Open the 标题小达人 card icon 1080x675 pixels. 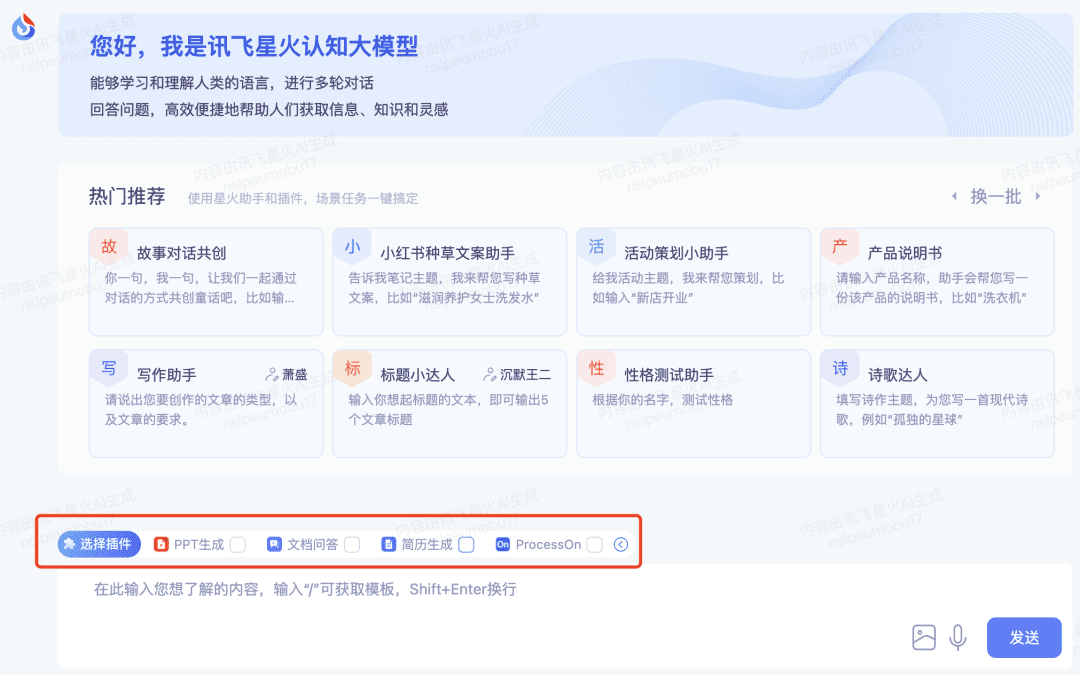click(x=353, y=368)
